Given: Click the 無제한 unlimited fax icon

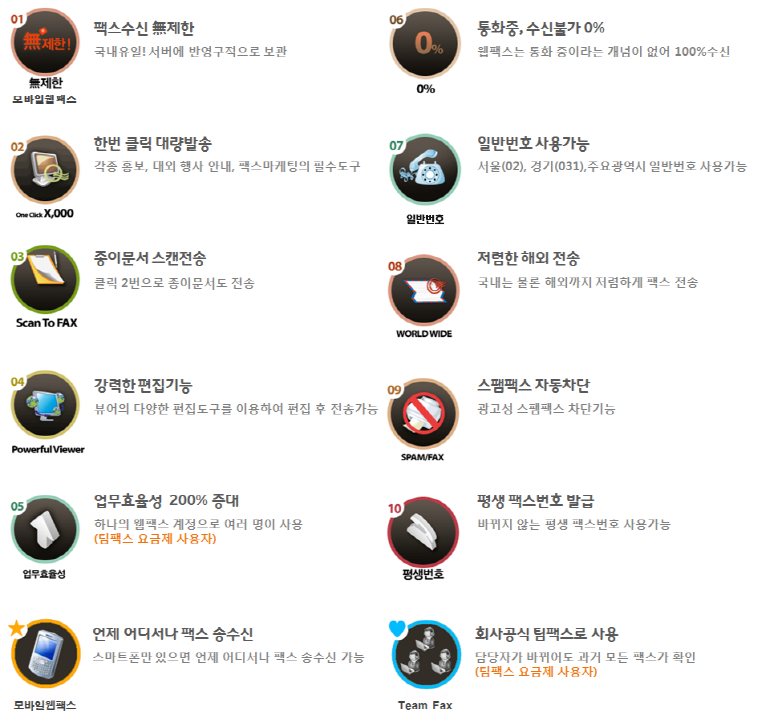Looking at the screenshot, I should pyautogui.click(x=45, y=42).
